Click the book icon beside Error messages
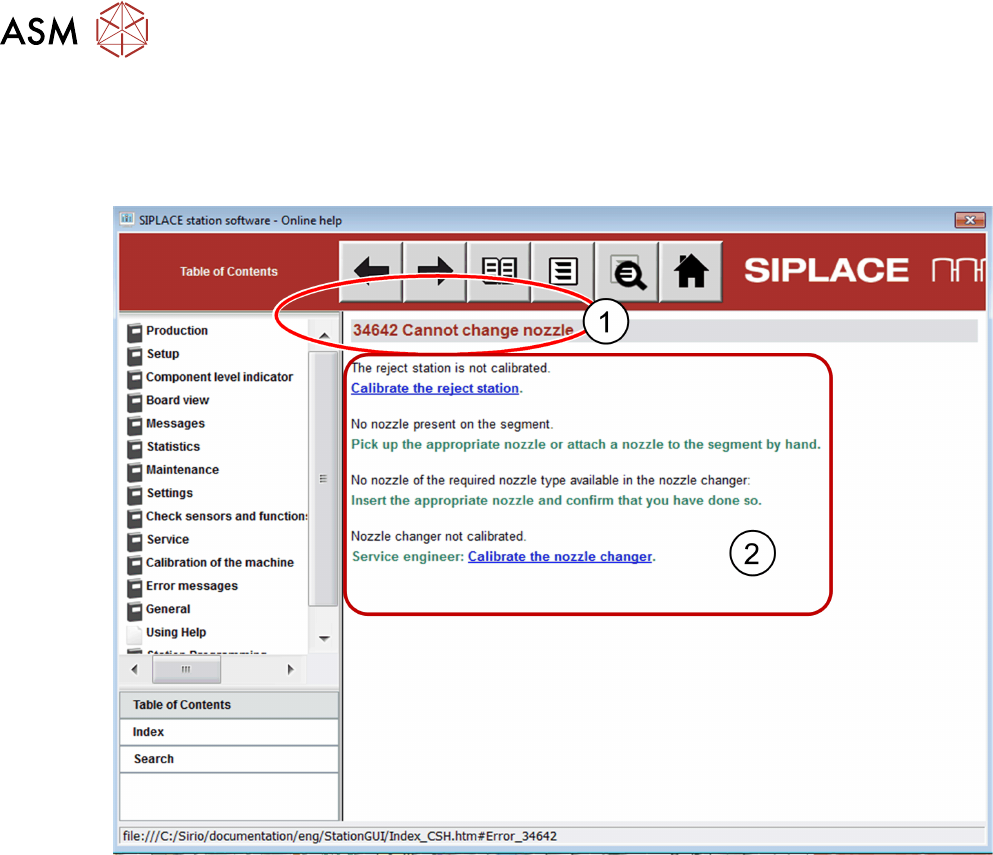Viewport: 993px width, 855px height. (x=134, y=587)
